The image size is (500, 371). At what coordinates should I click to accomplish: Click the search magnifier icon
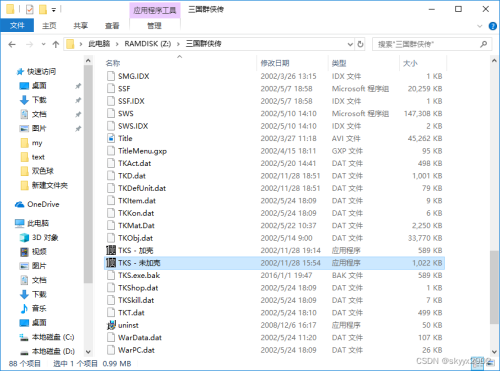(x=484, y=44)
